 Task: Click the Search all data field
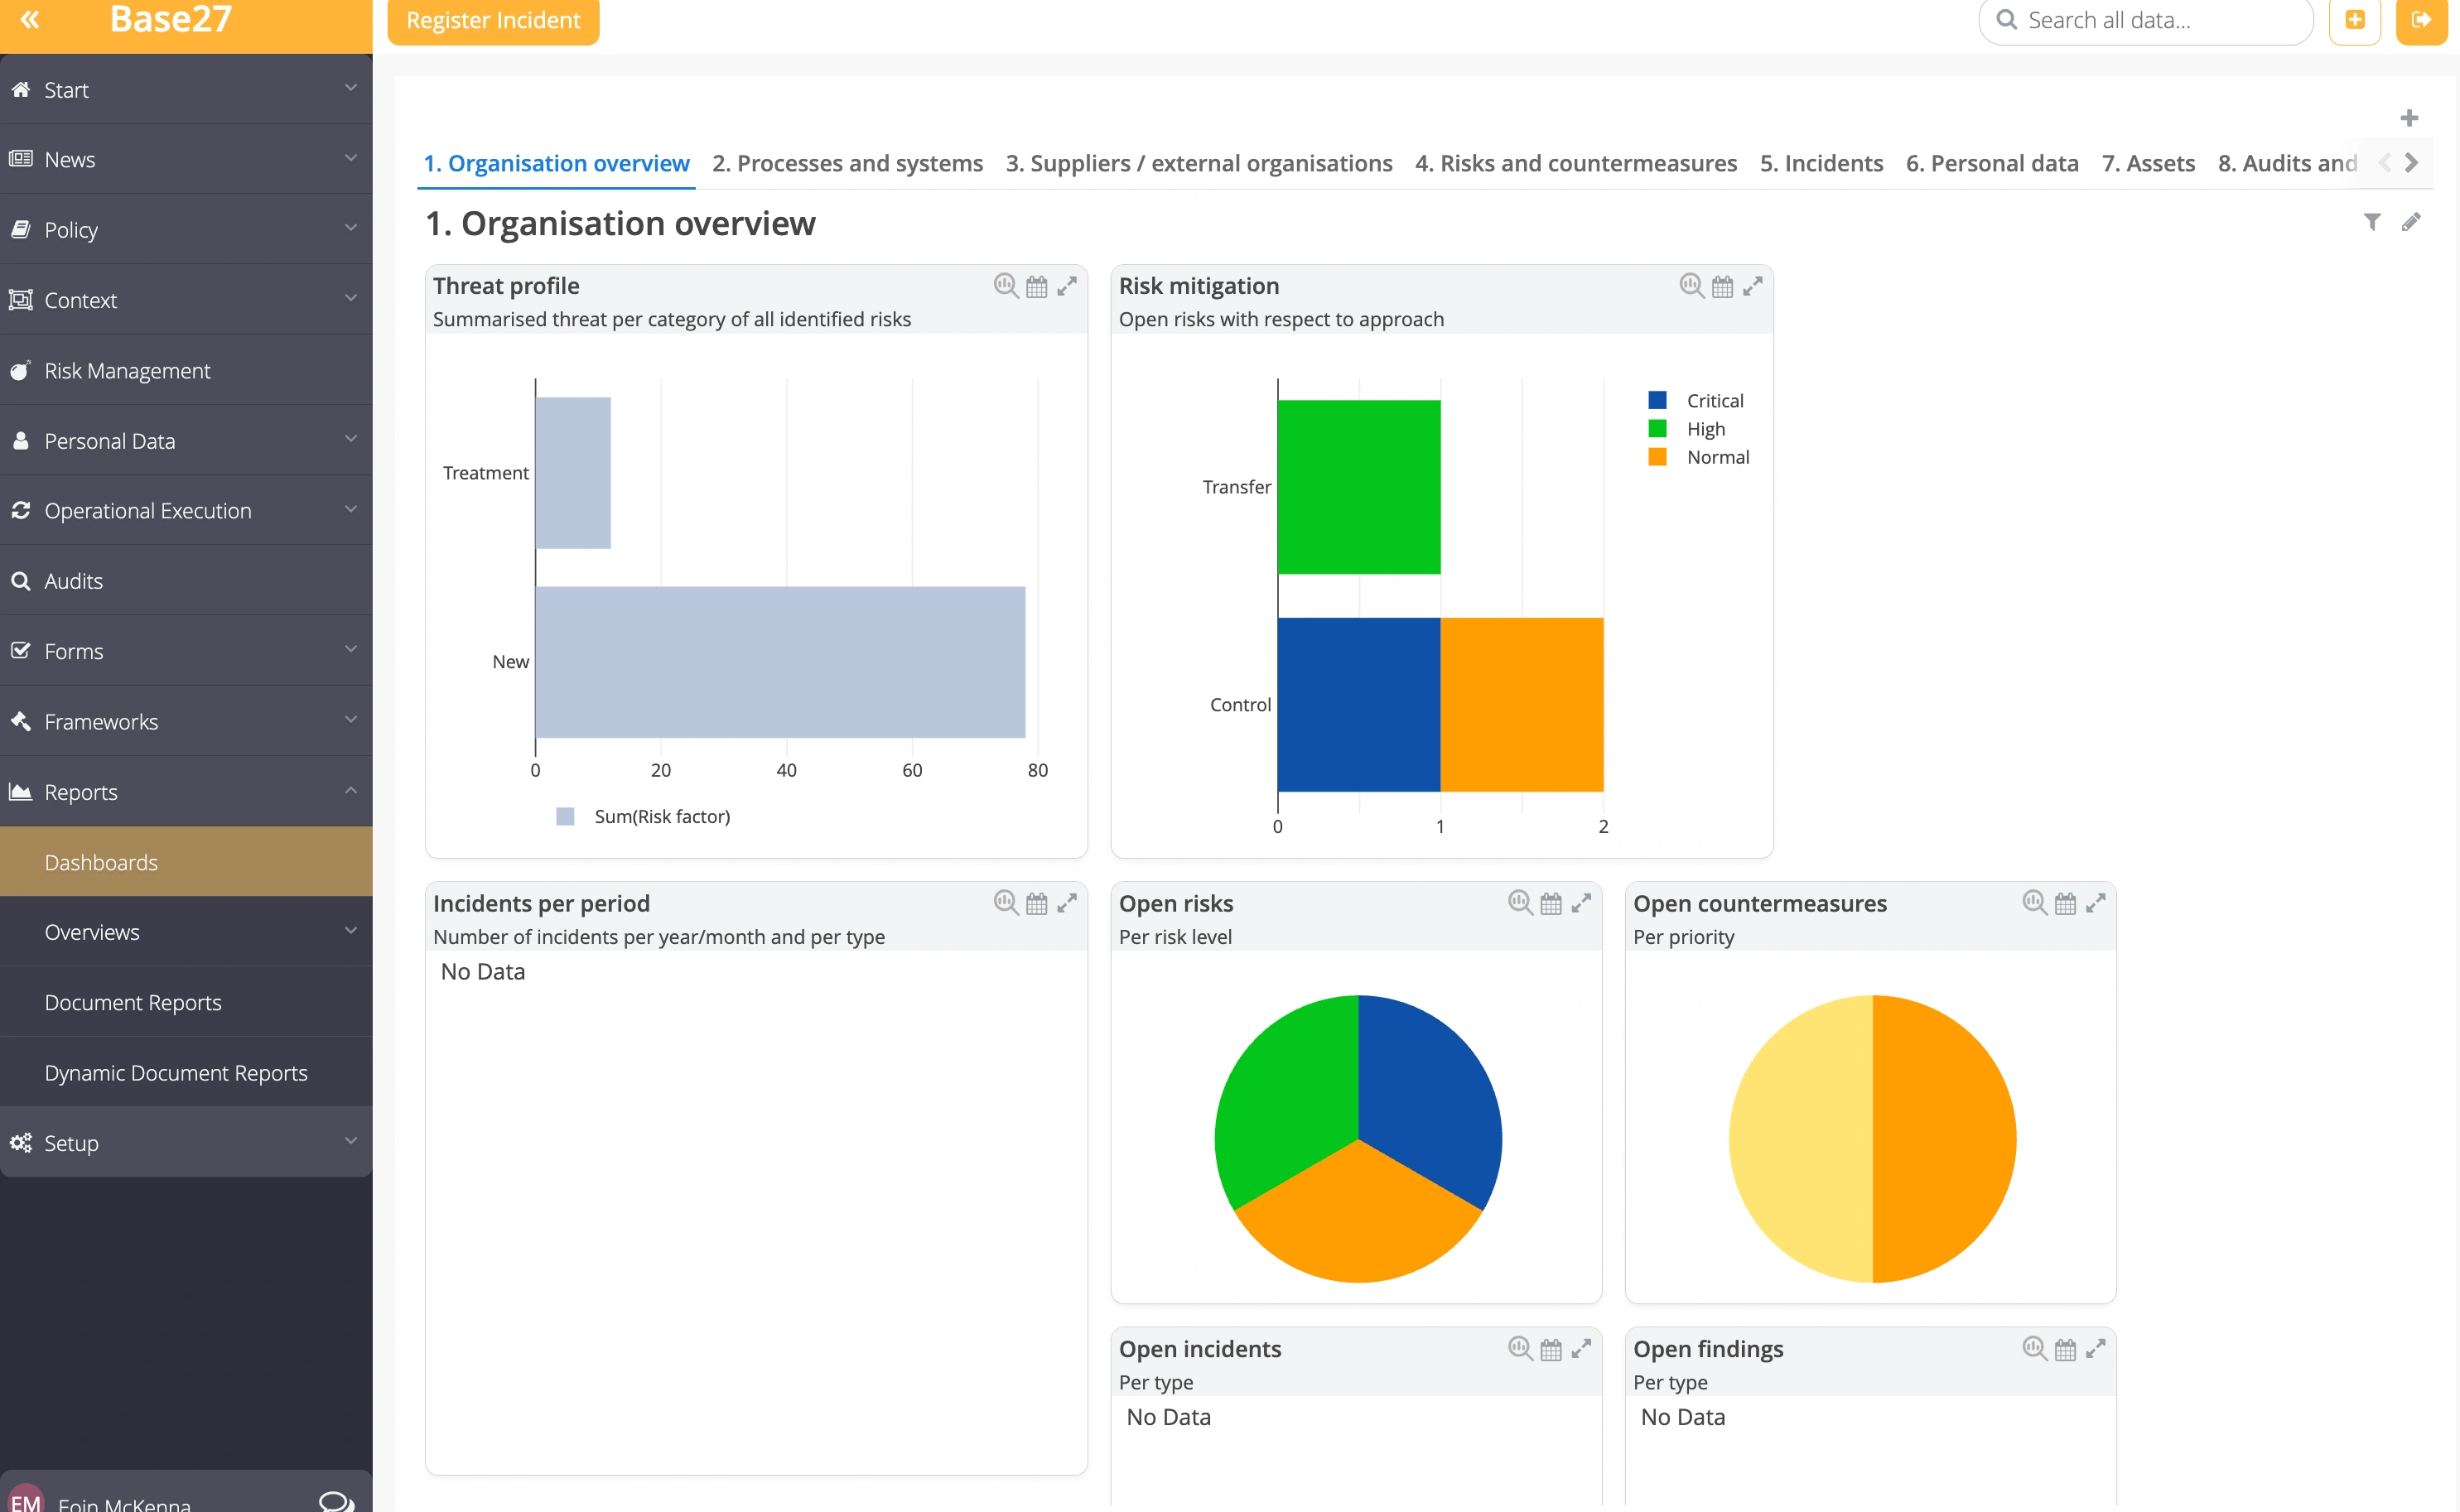point(2145,20)
